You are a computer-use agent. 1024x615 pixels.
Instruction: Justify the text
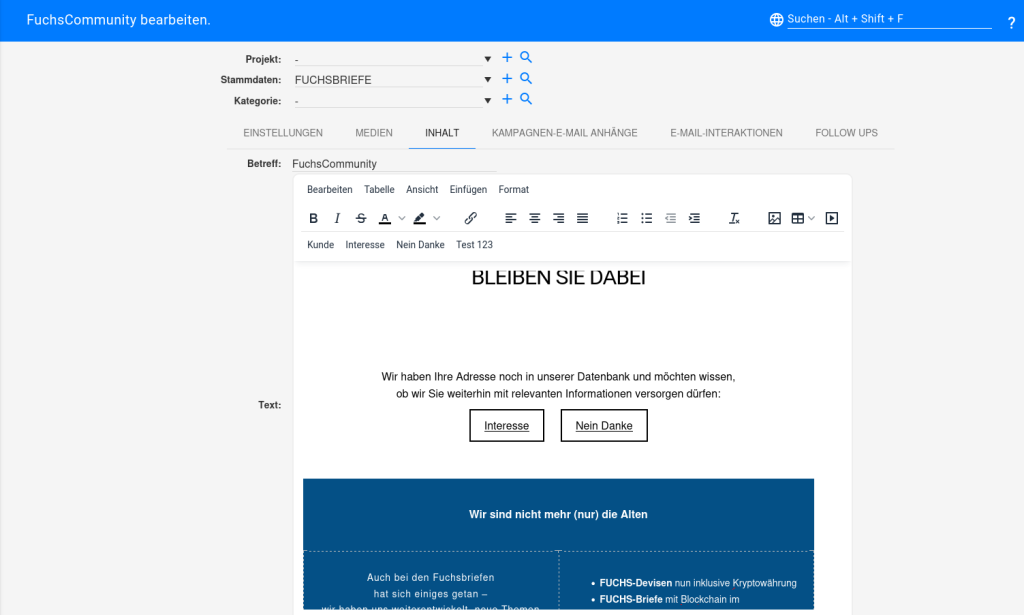pyautogui.click(x=583, y=218)
